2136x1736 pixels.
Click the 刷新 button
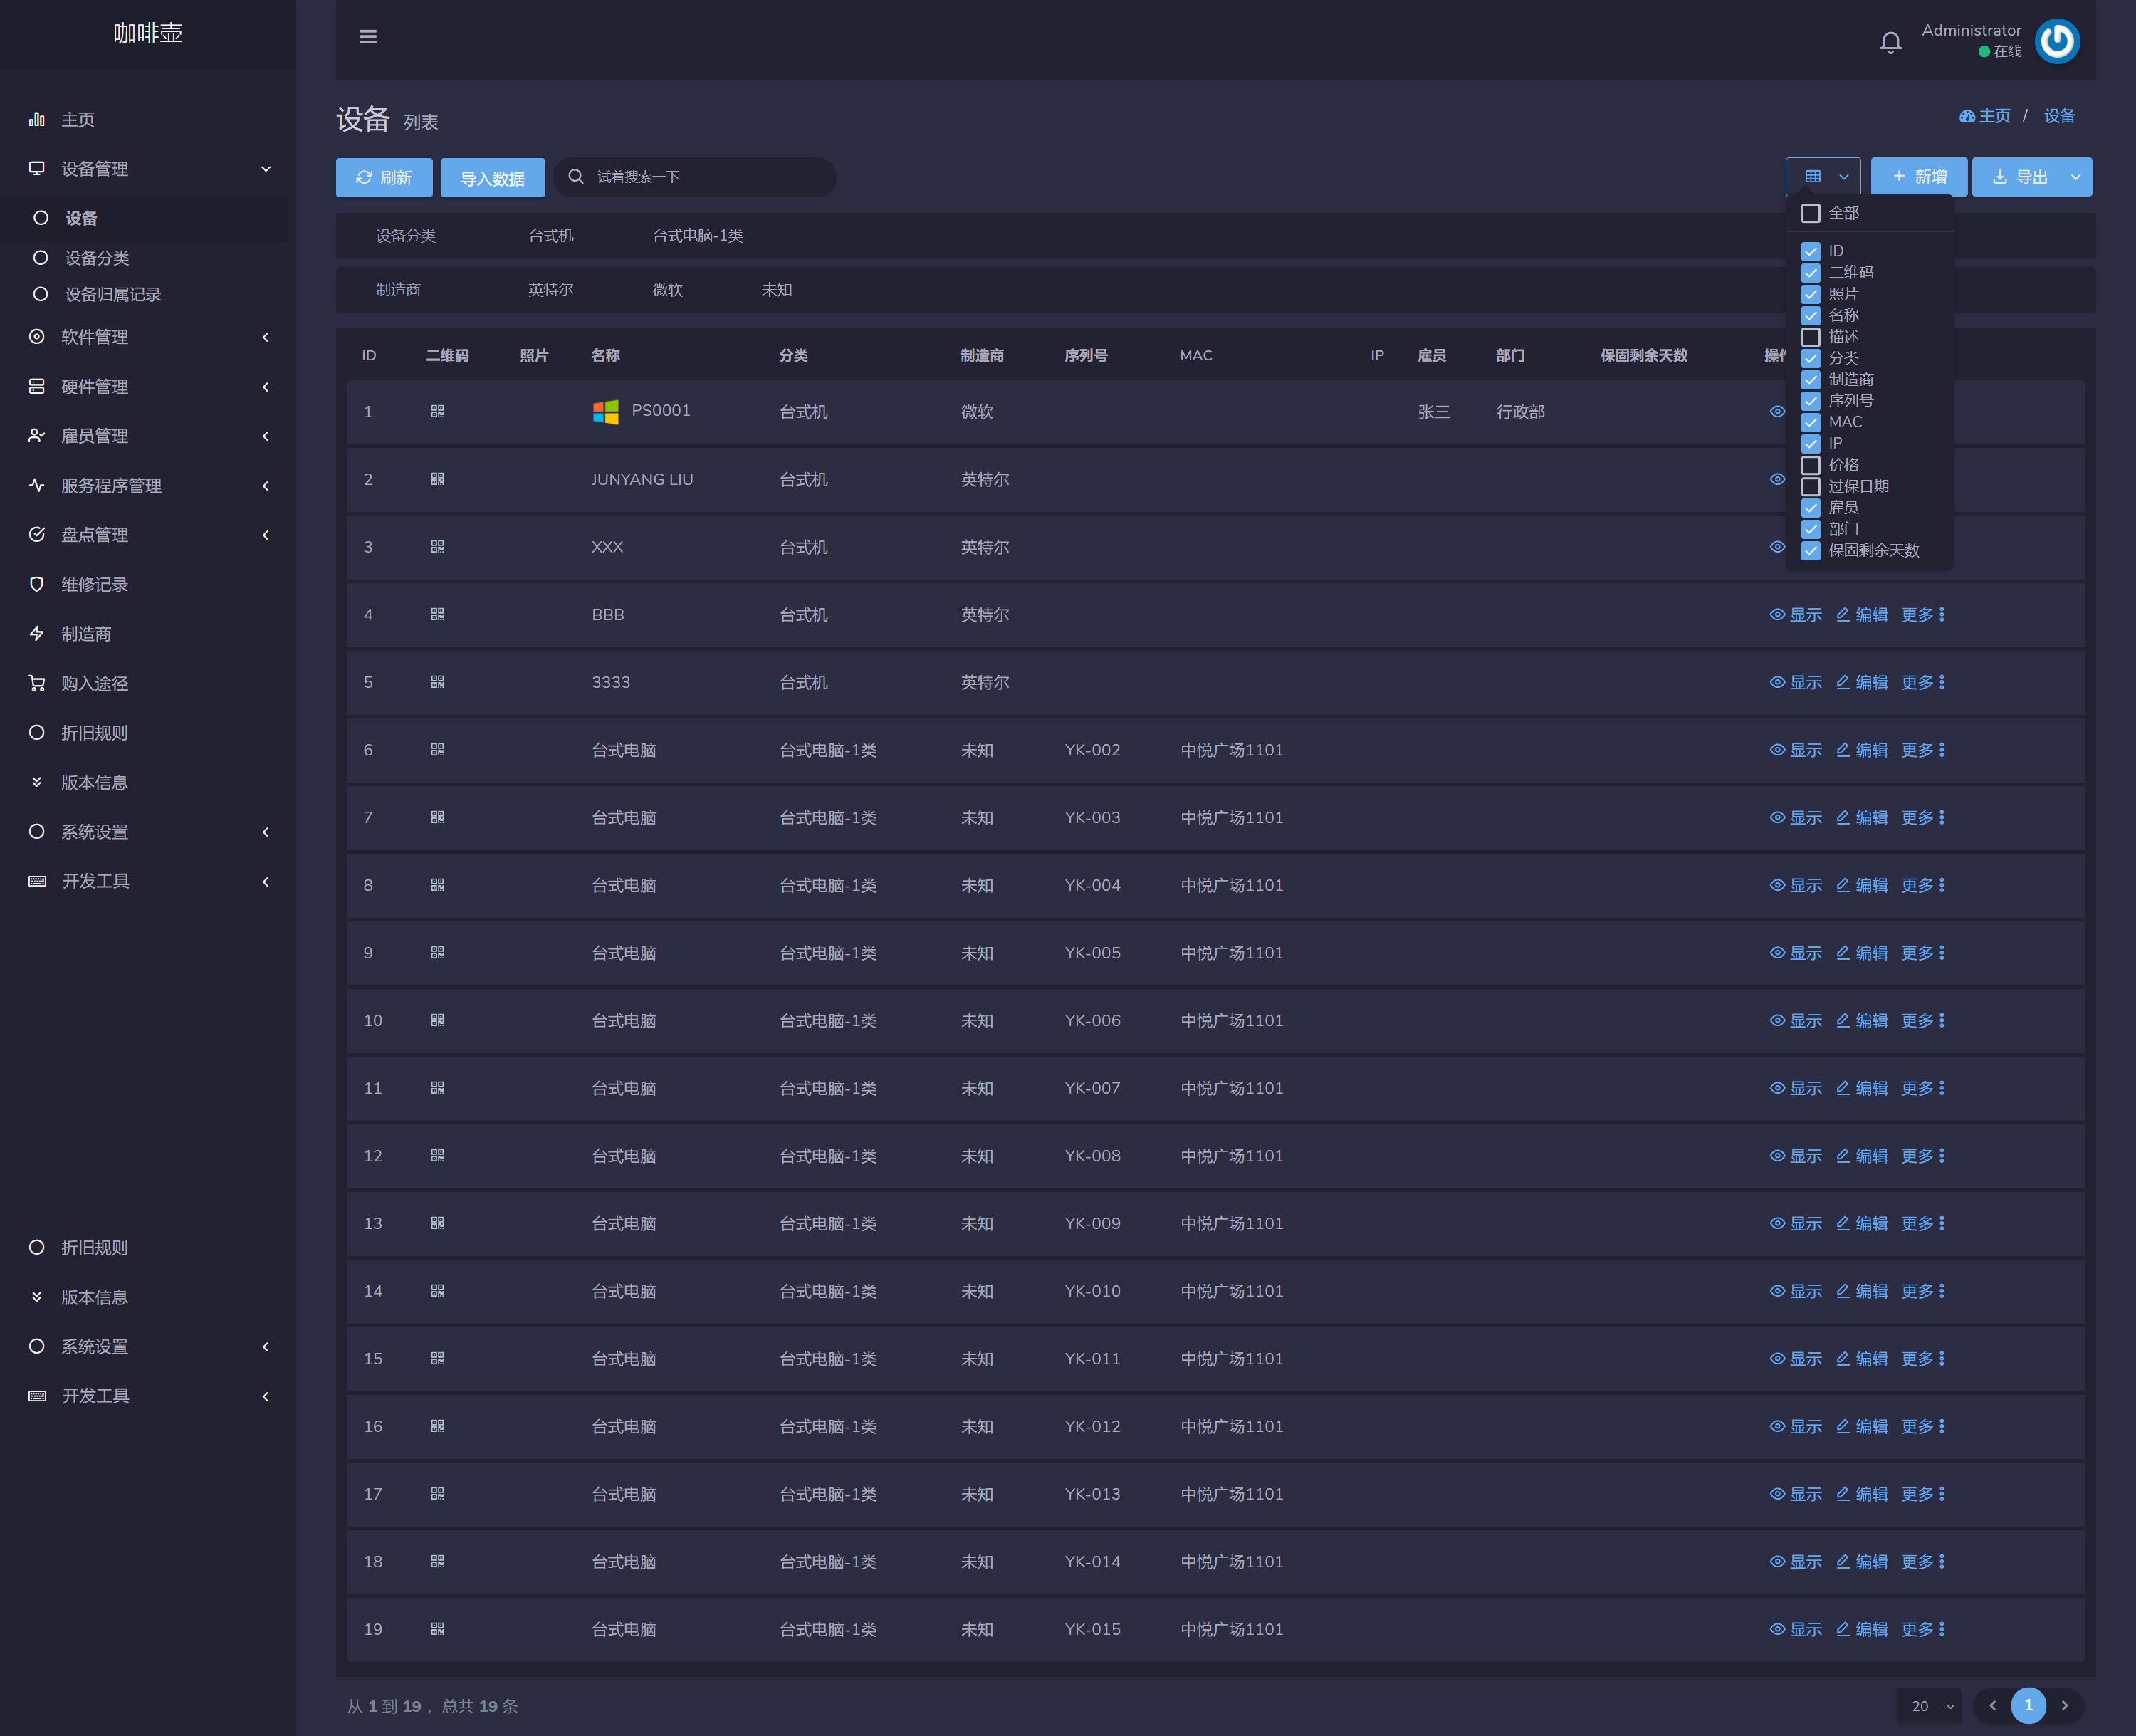point(384,177)
